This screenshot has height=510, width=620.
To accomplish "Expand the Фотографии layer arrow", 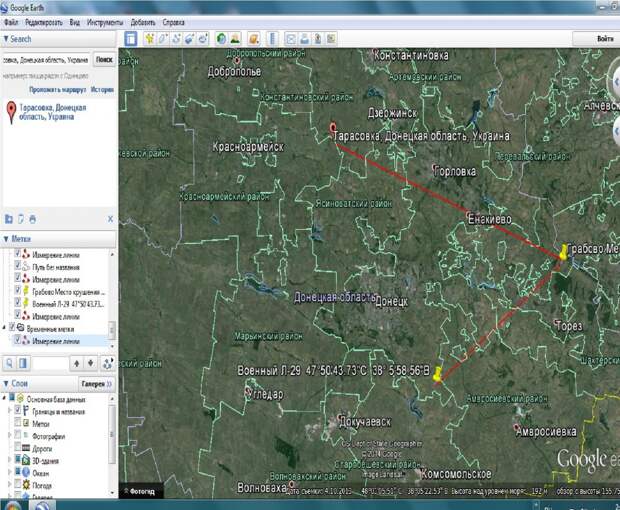I will [10, 435].
